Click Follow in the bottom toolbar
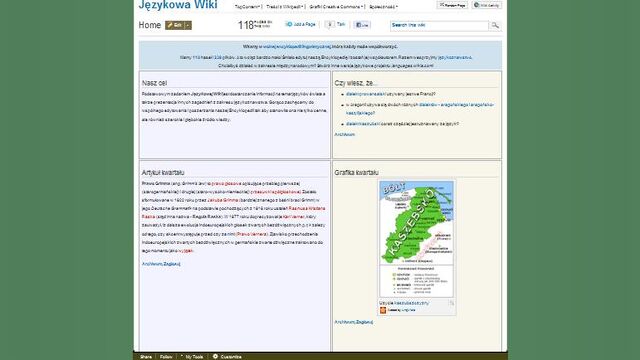 tap(166, 357)
